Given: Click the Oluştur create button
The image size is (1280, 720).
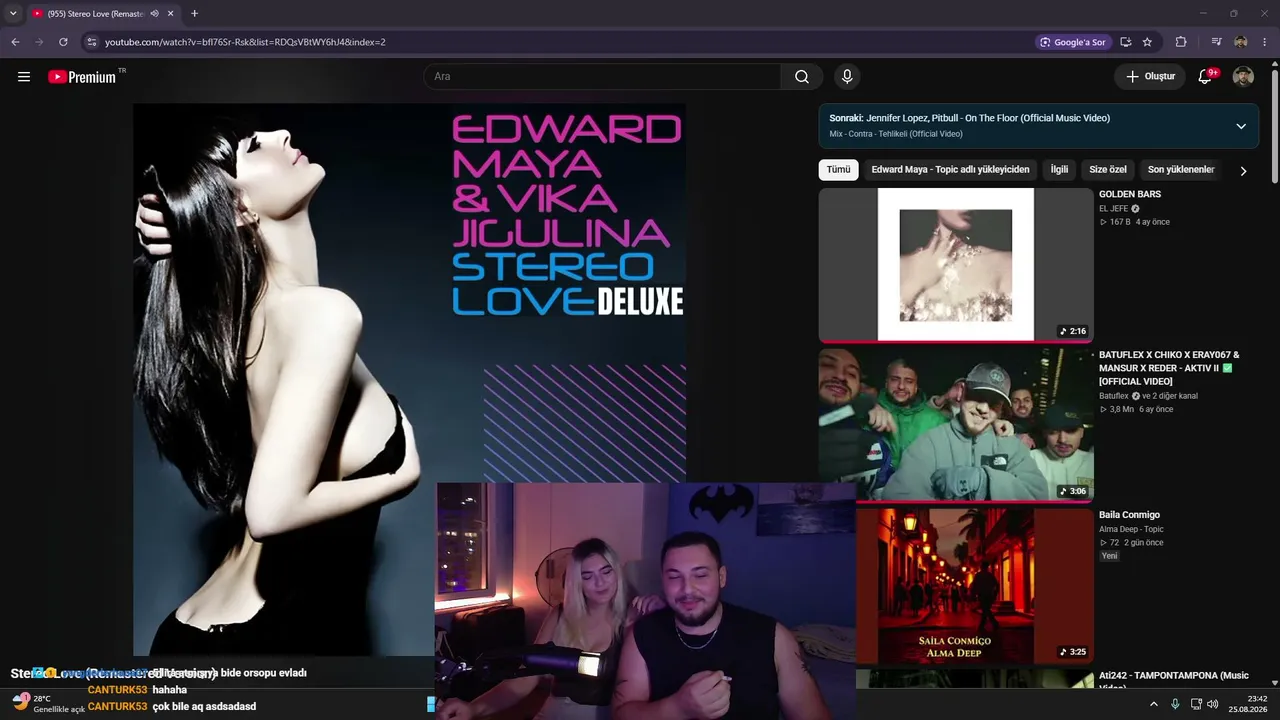Looking at the screenshot, I should (1150, 77).
